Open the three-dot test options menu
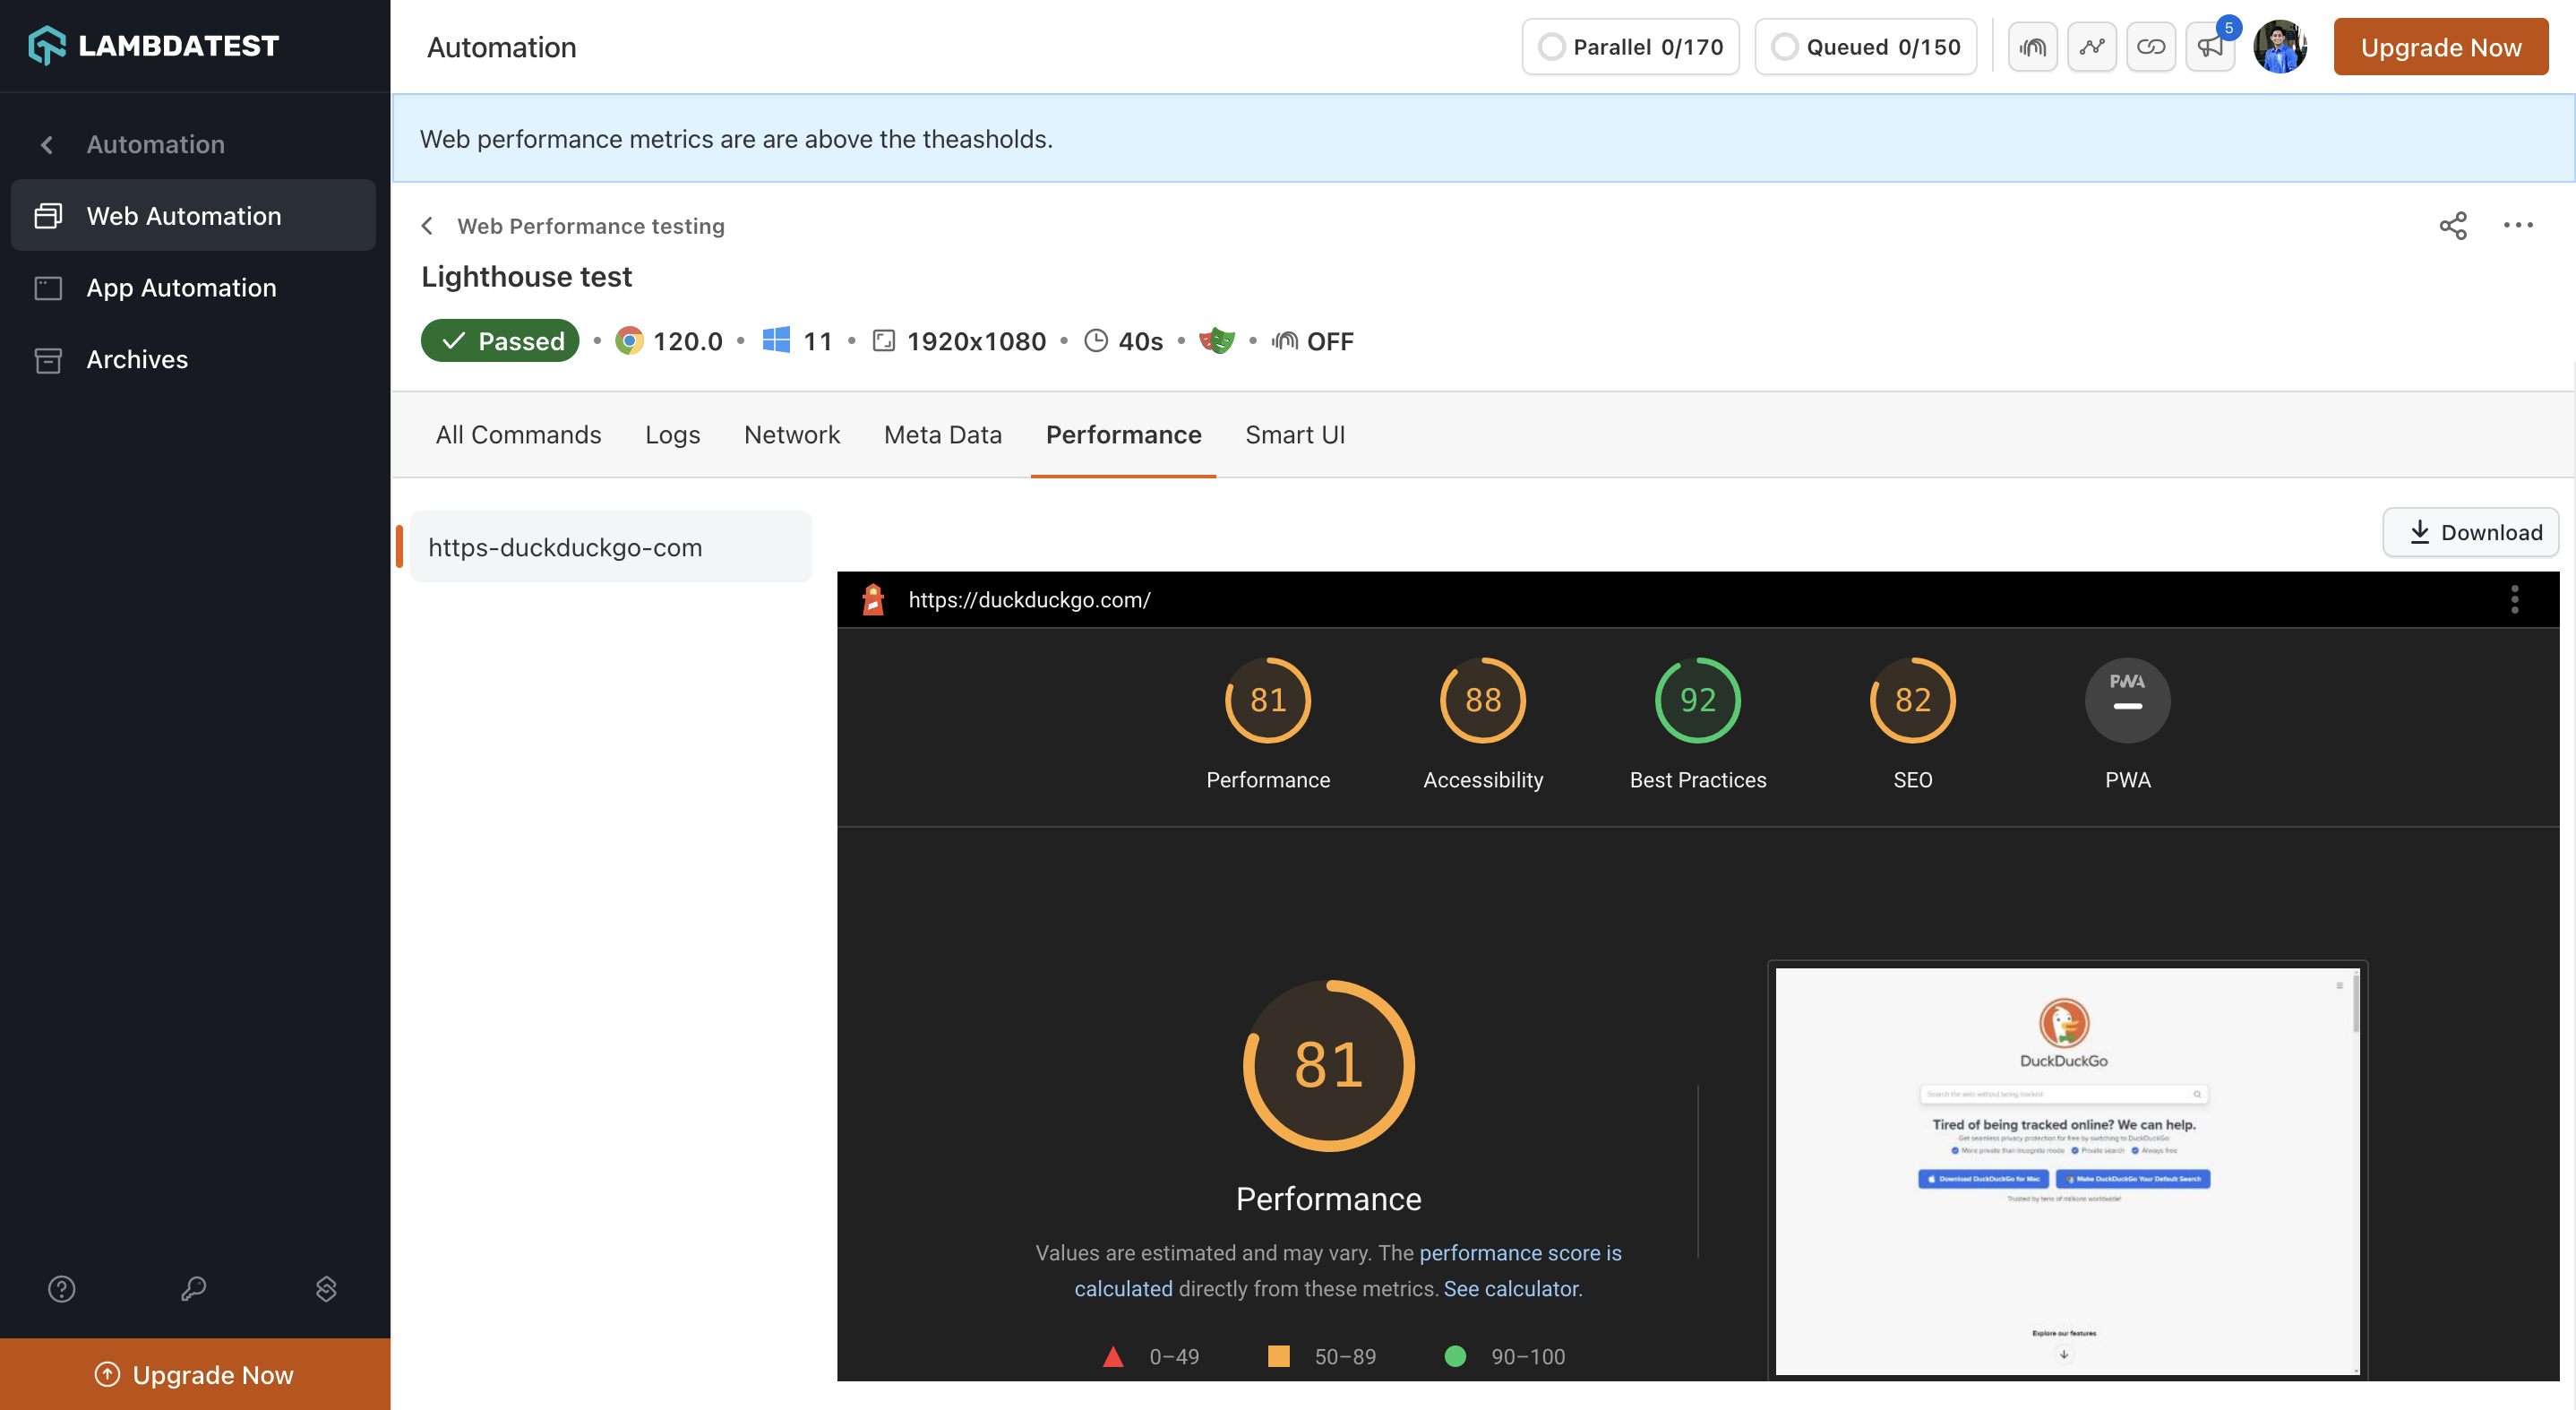The height and width of the screenshot is (1410, 2576). click(x=2517, y=226)
